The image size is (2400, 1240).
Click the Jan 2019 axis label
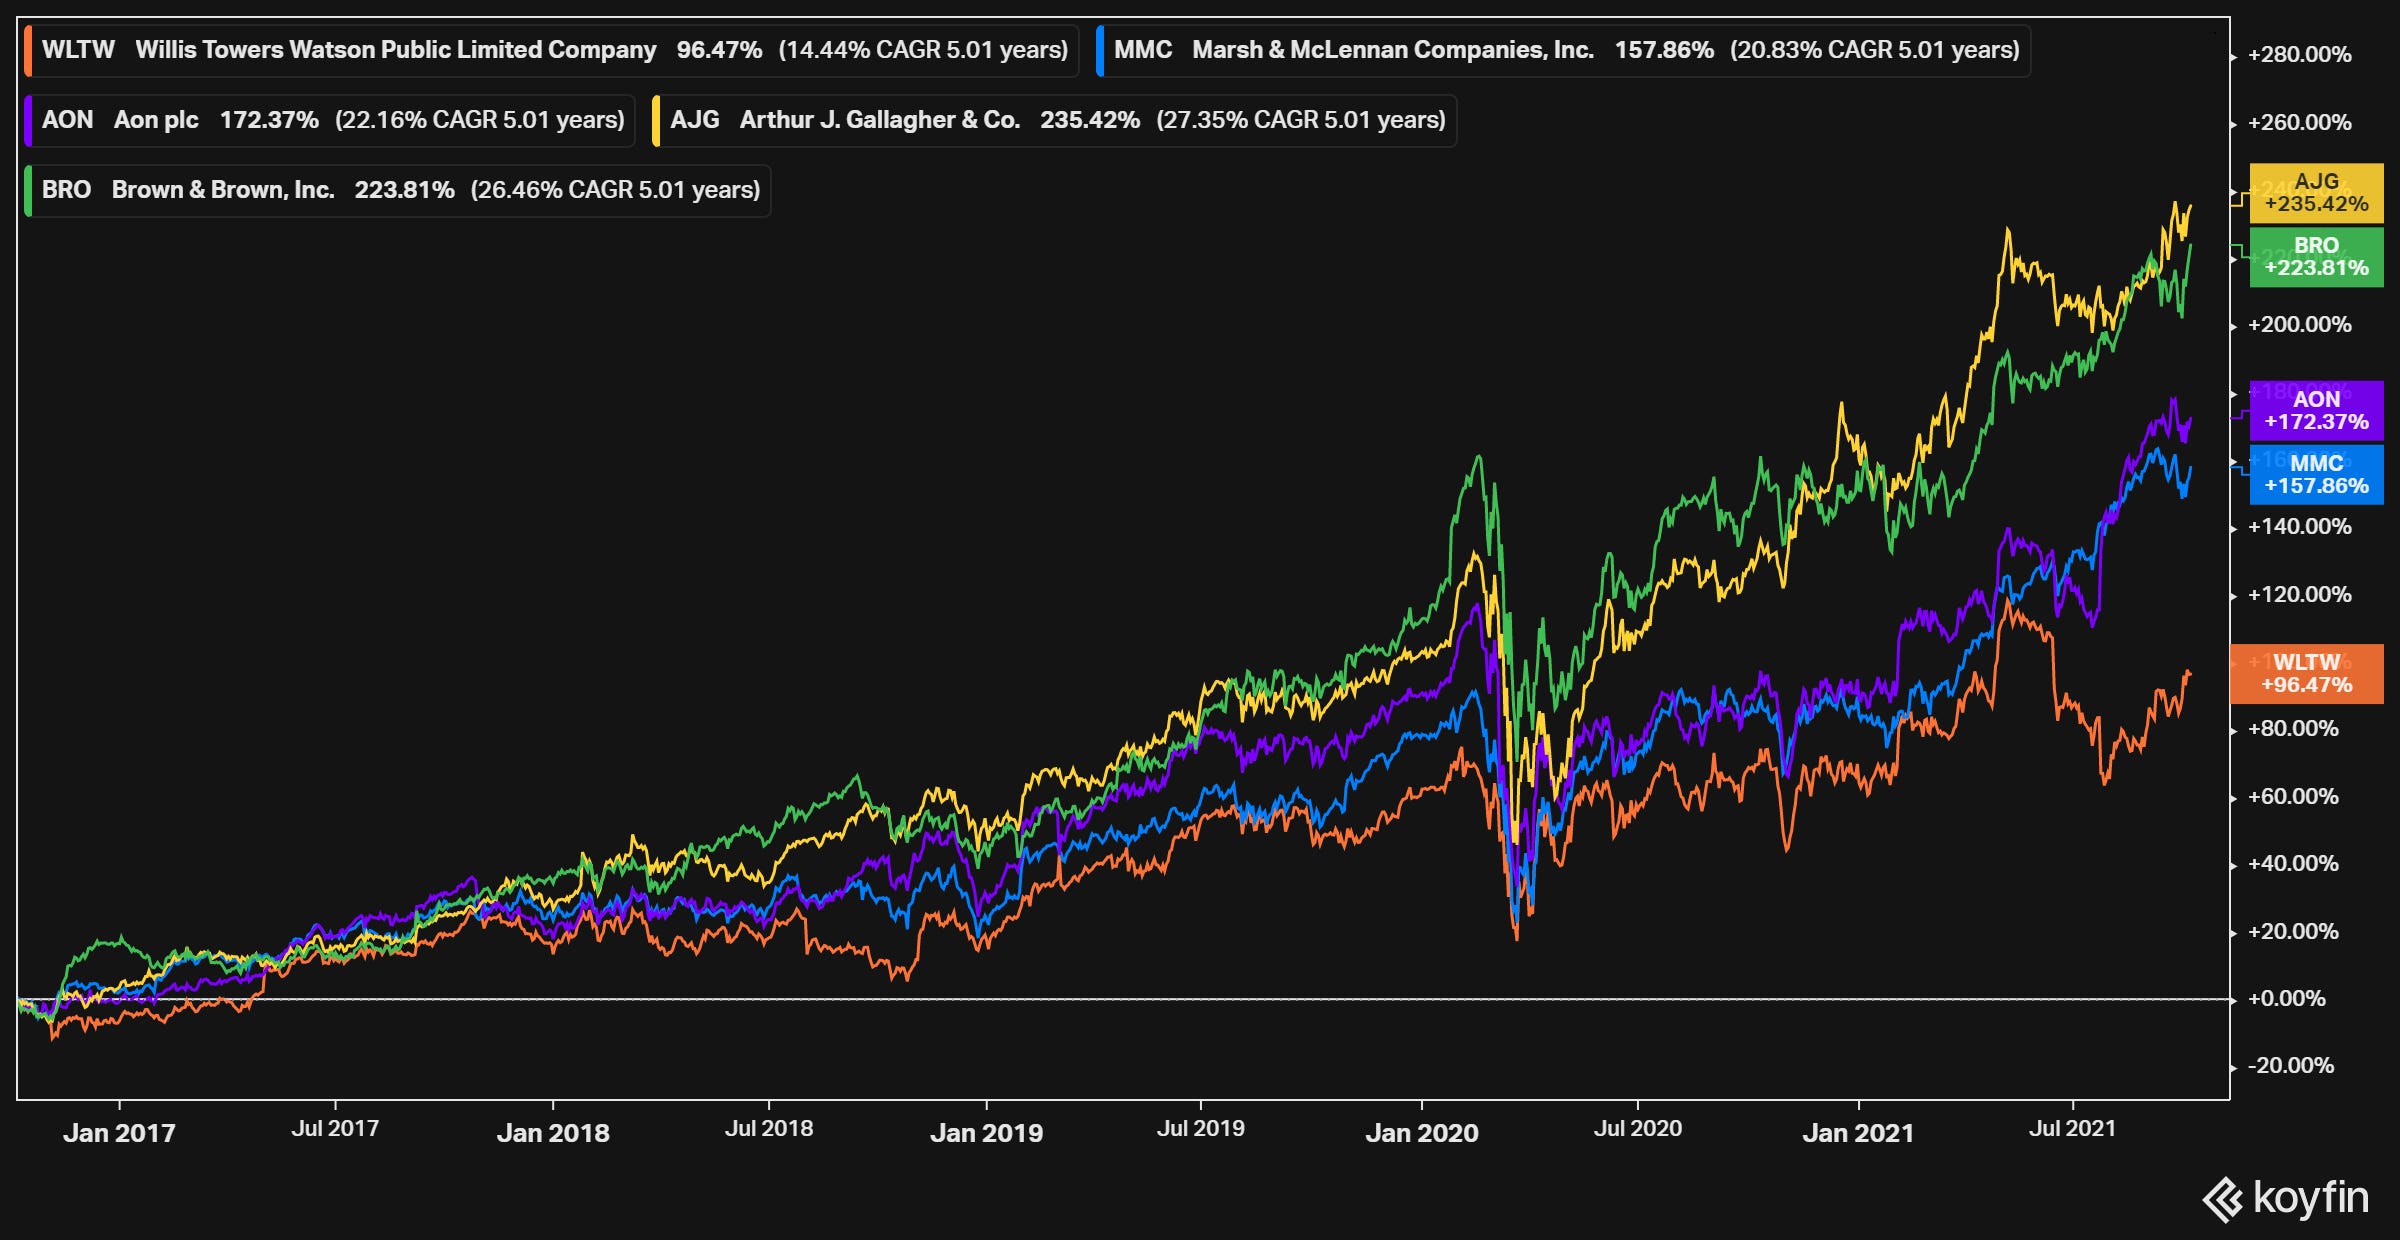pos(987,1133)
